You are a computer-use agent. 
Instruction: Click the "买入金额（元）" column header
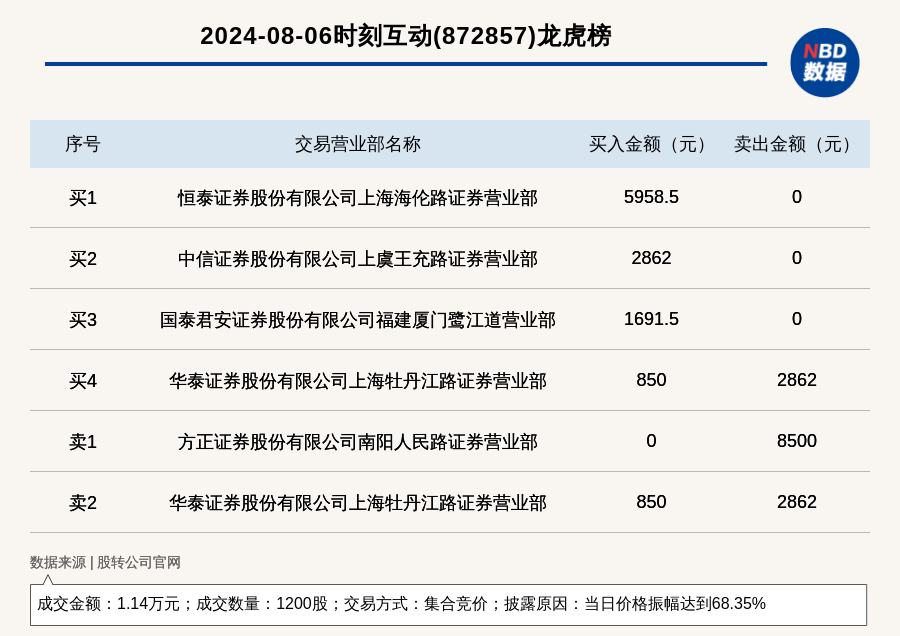(651, 144)
